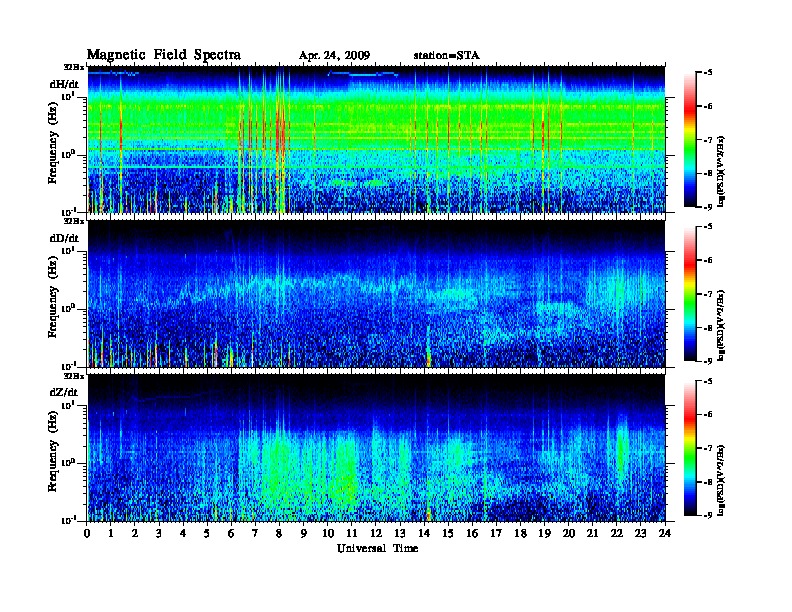Click the "-6" value on the dD/dt color scale

pos(708,260)
